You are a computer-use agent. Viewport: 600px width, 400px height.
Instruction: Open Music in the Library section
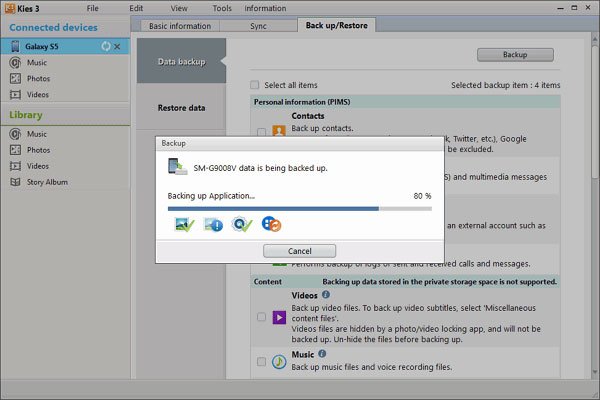coord(37,134)
